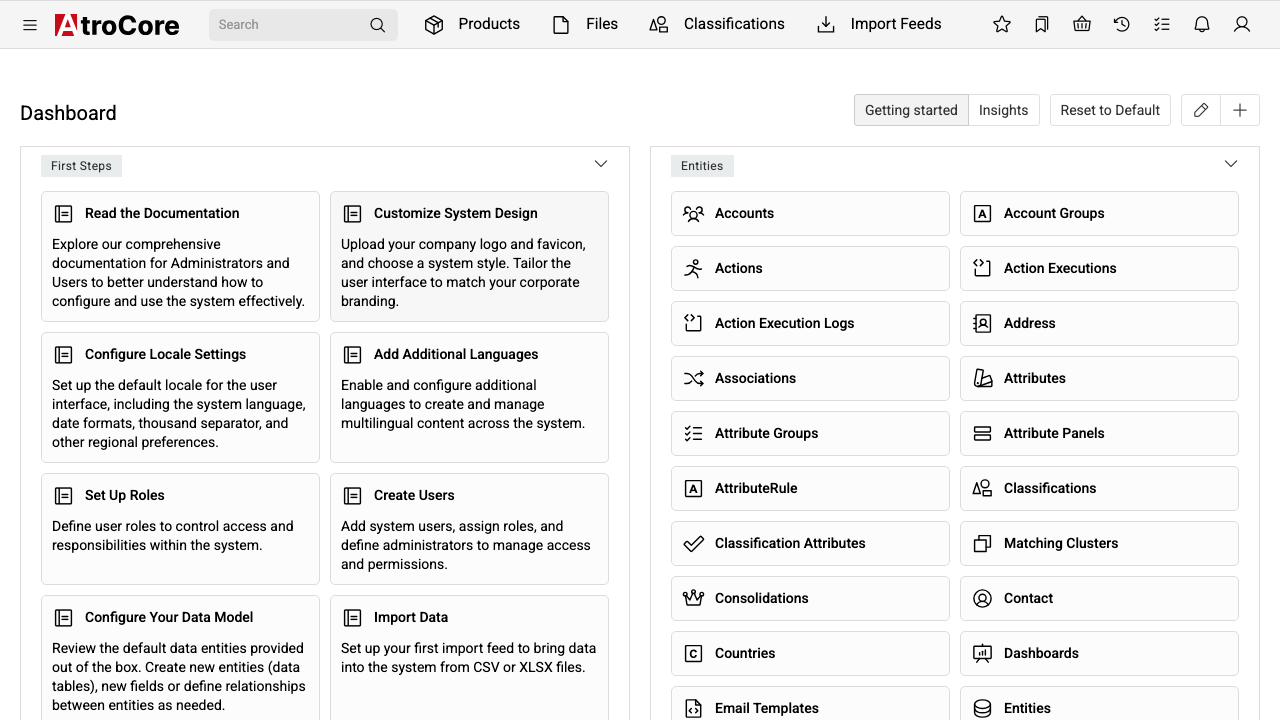Click the pencil edit dashboard icon

[x=1201, y=110]
